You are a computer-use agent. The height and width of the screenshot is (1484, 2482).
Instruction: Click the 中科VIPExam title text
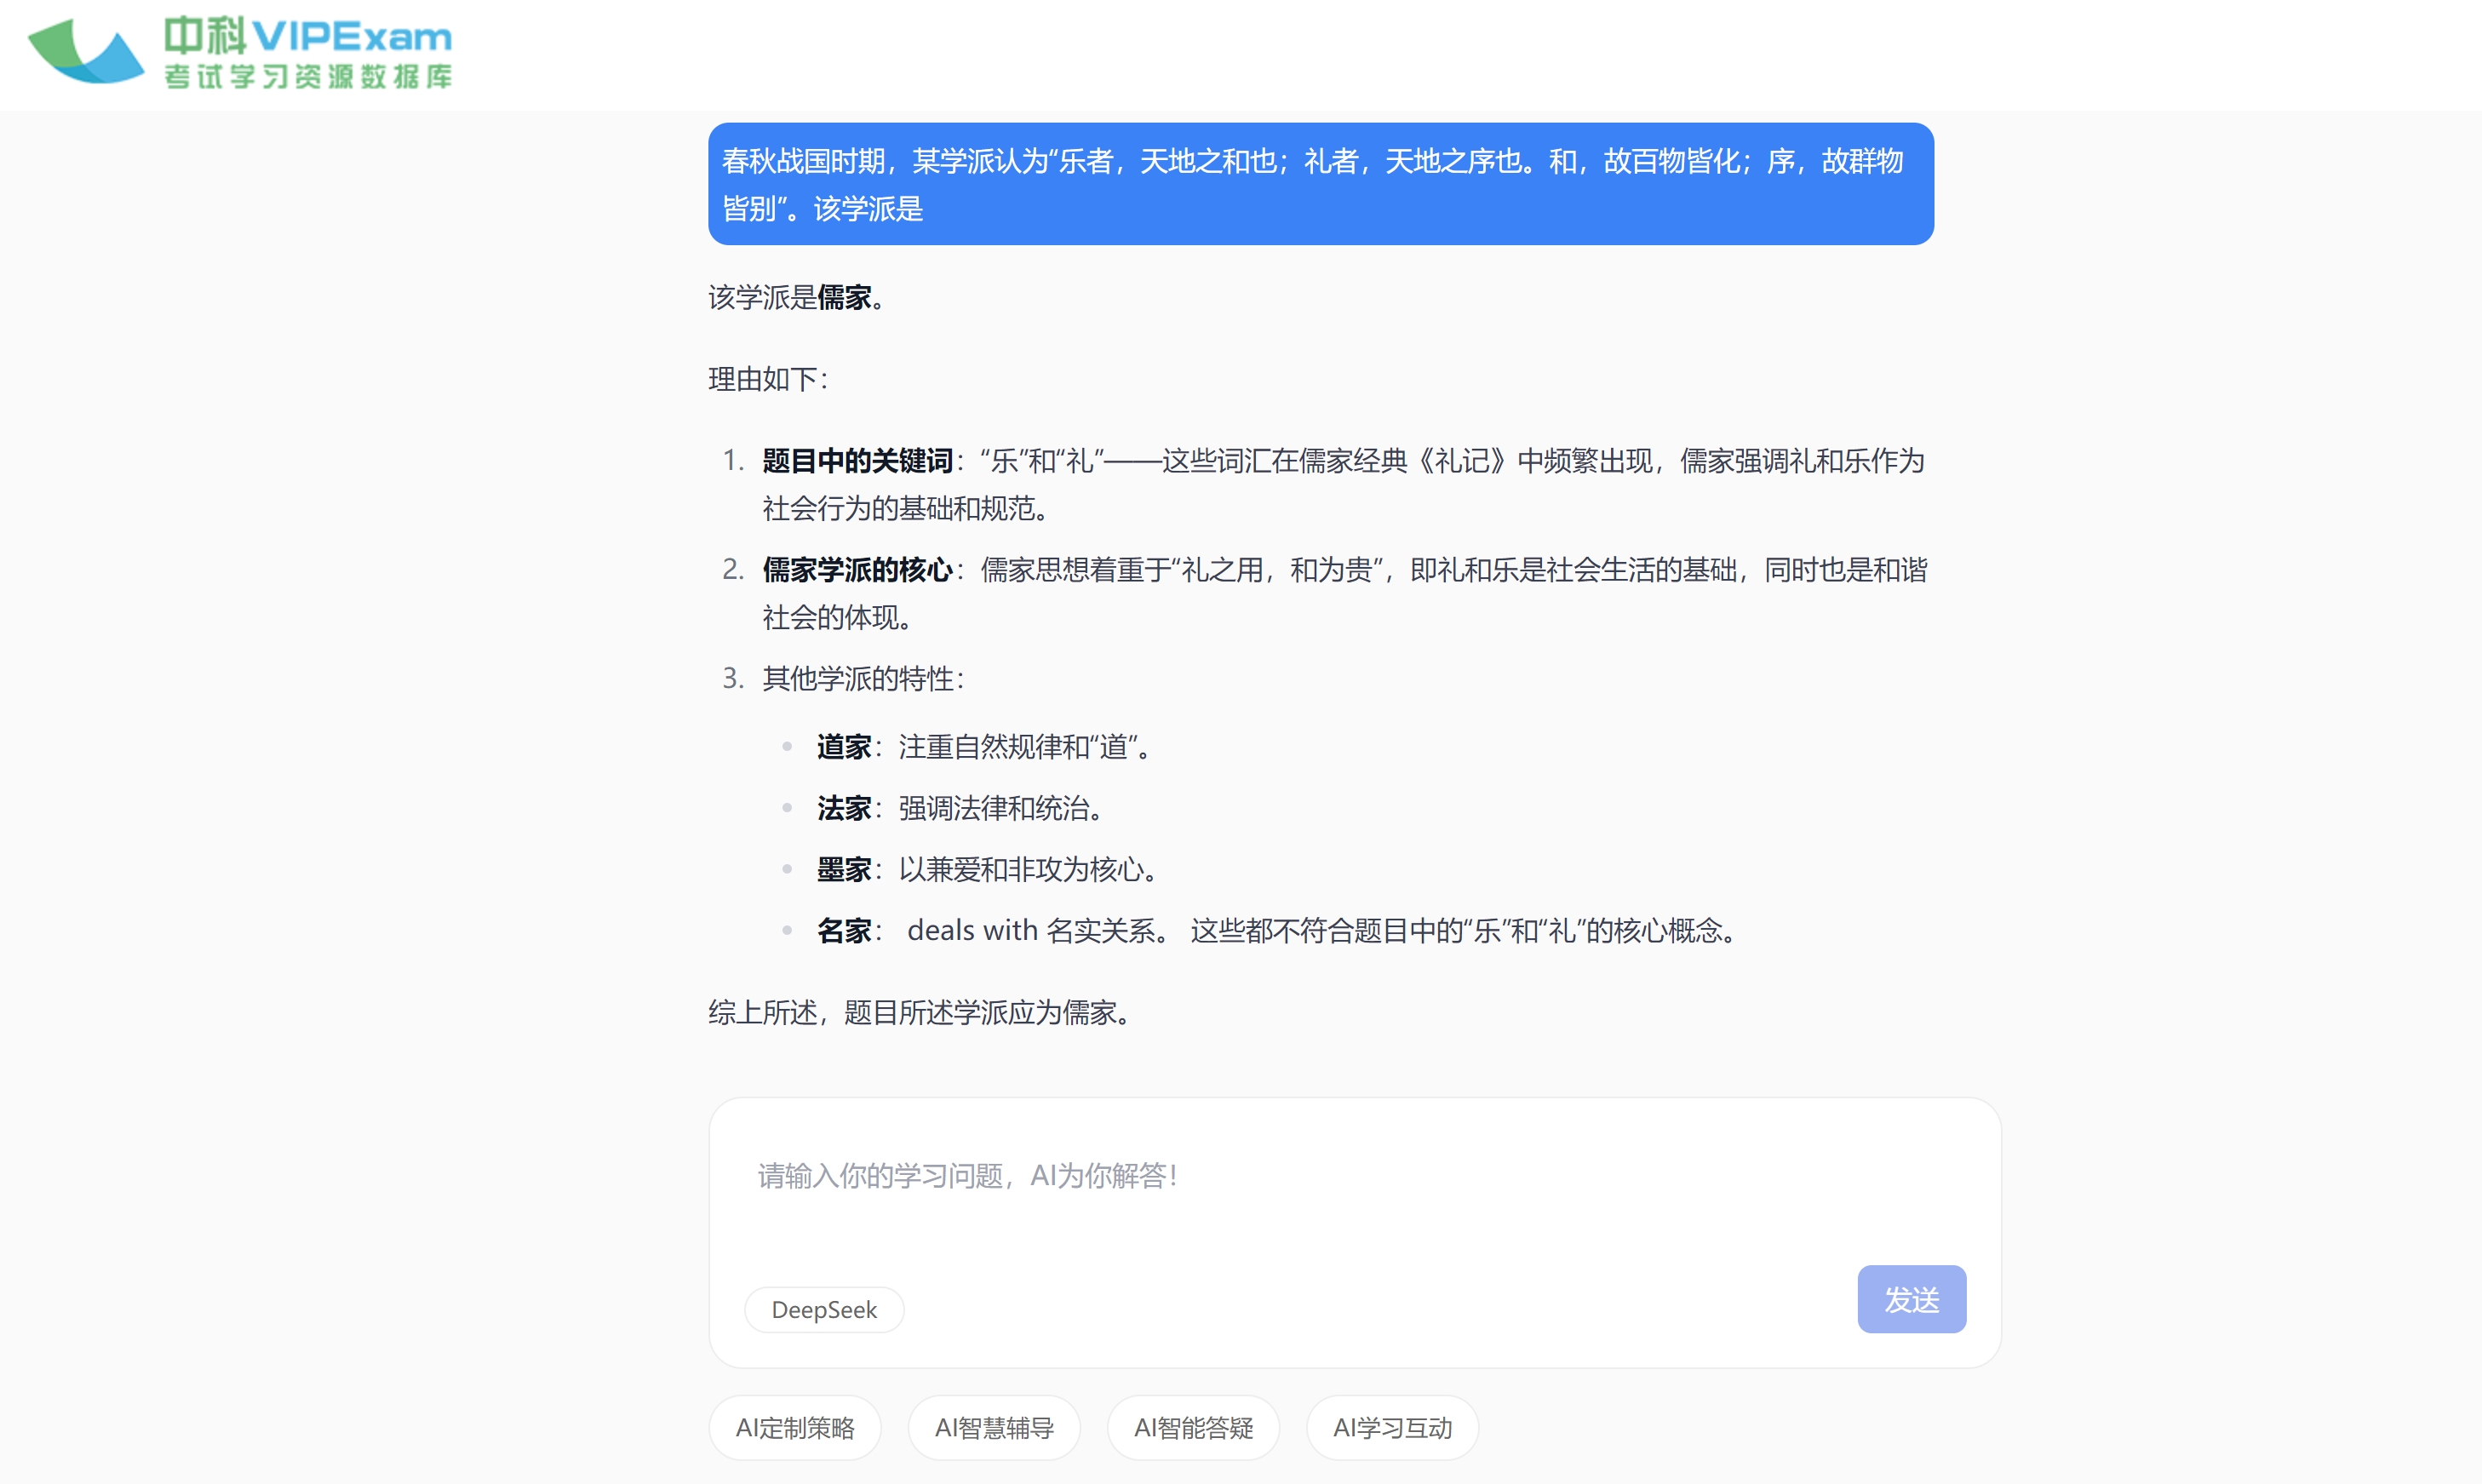coord(307,36)
